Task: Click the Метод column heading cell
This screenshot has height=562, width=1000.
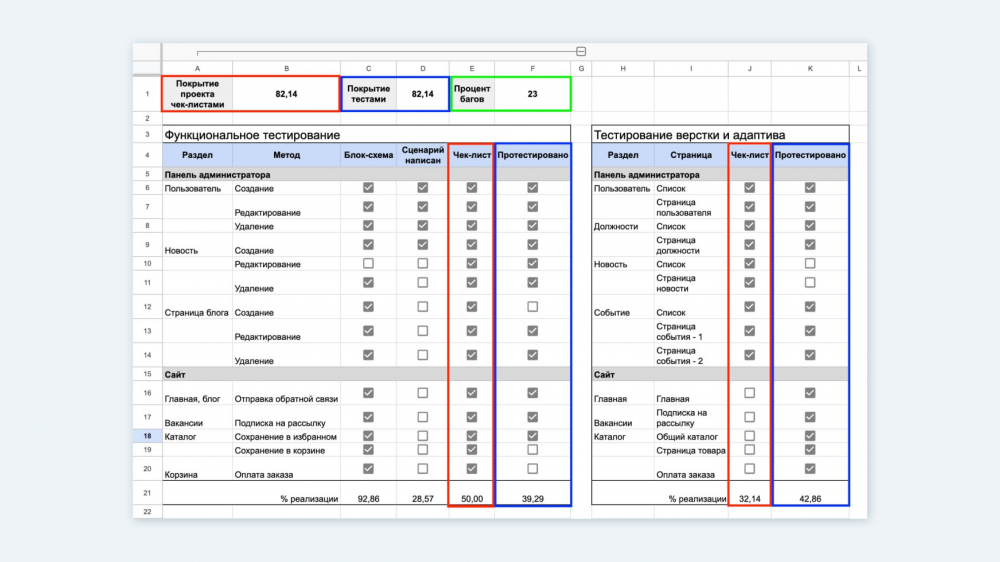Action: point(286,155)
